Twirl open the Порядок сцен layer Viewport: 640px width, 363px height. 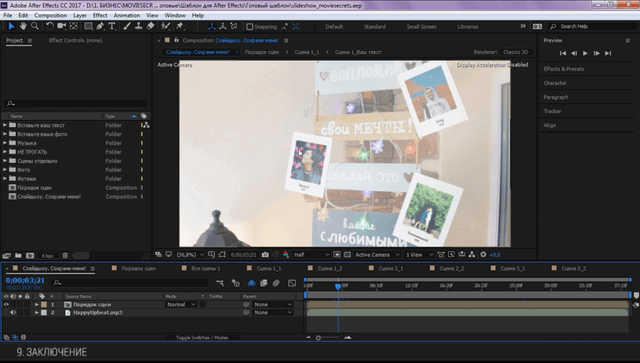36,304
